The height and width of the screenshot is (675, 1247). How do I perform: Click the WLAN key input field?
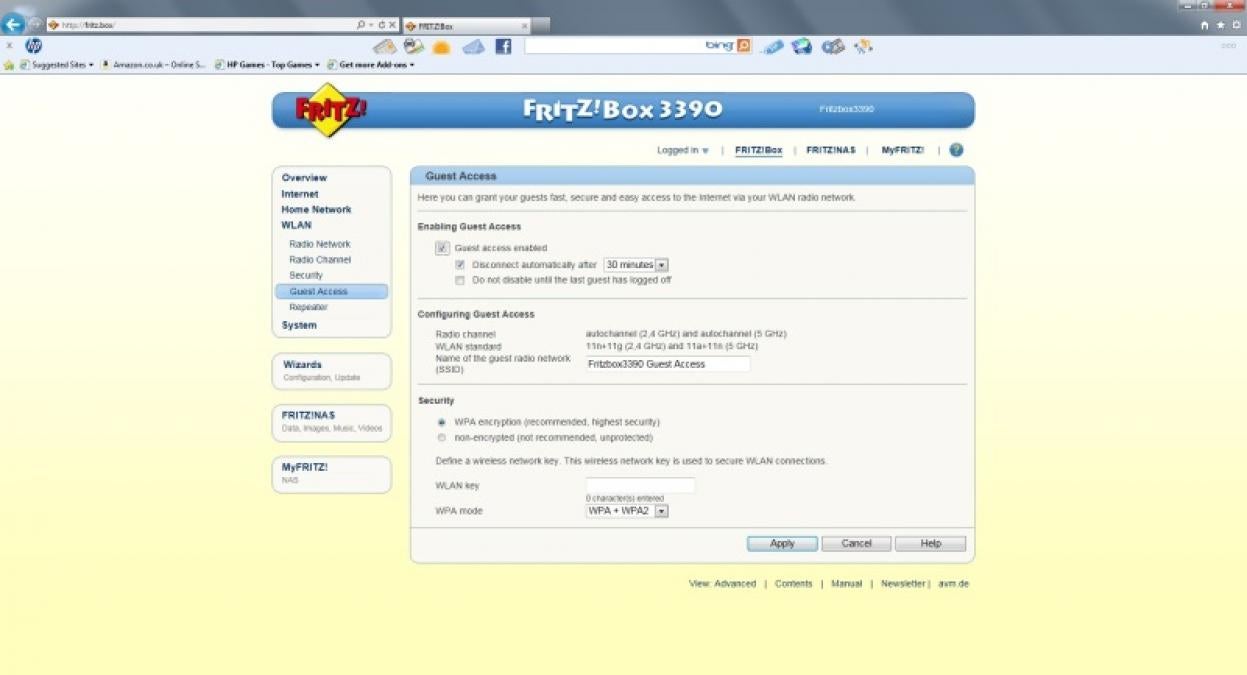[640, 486]
